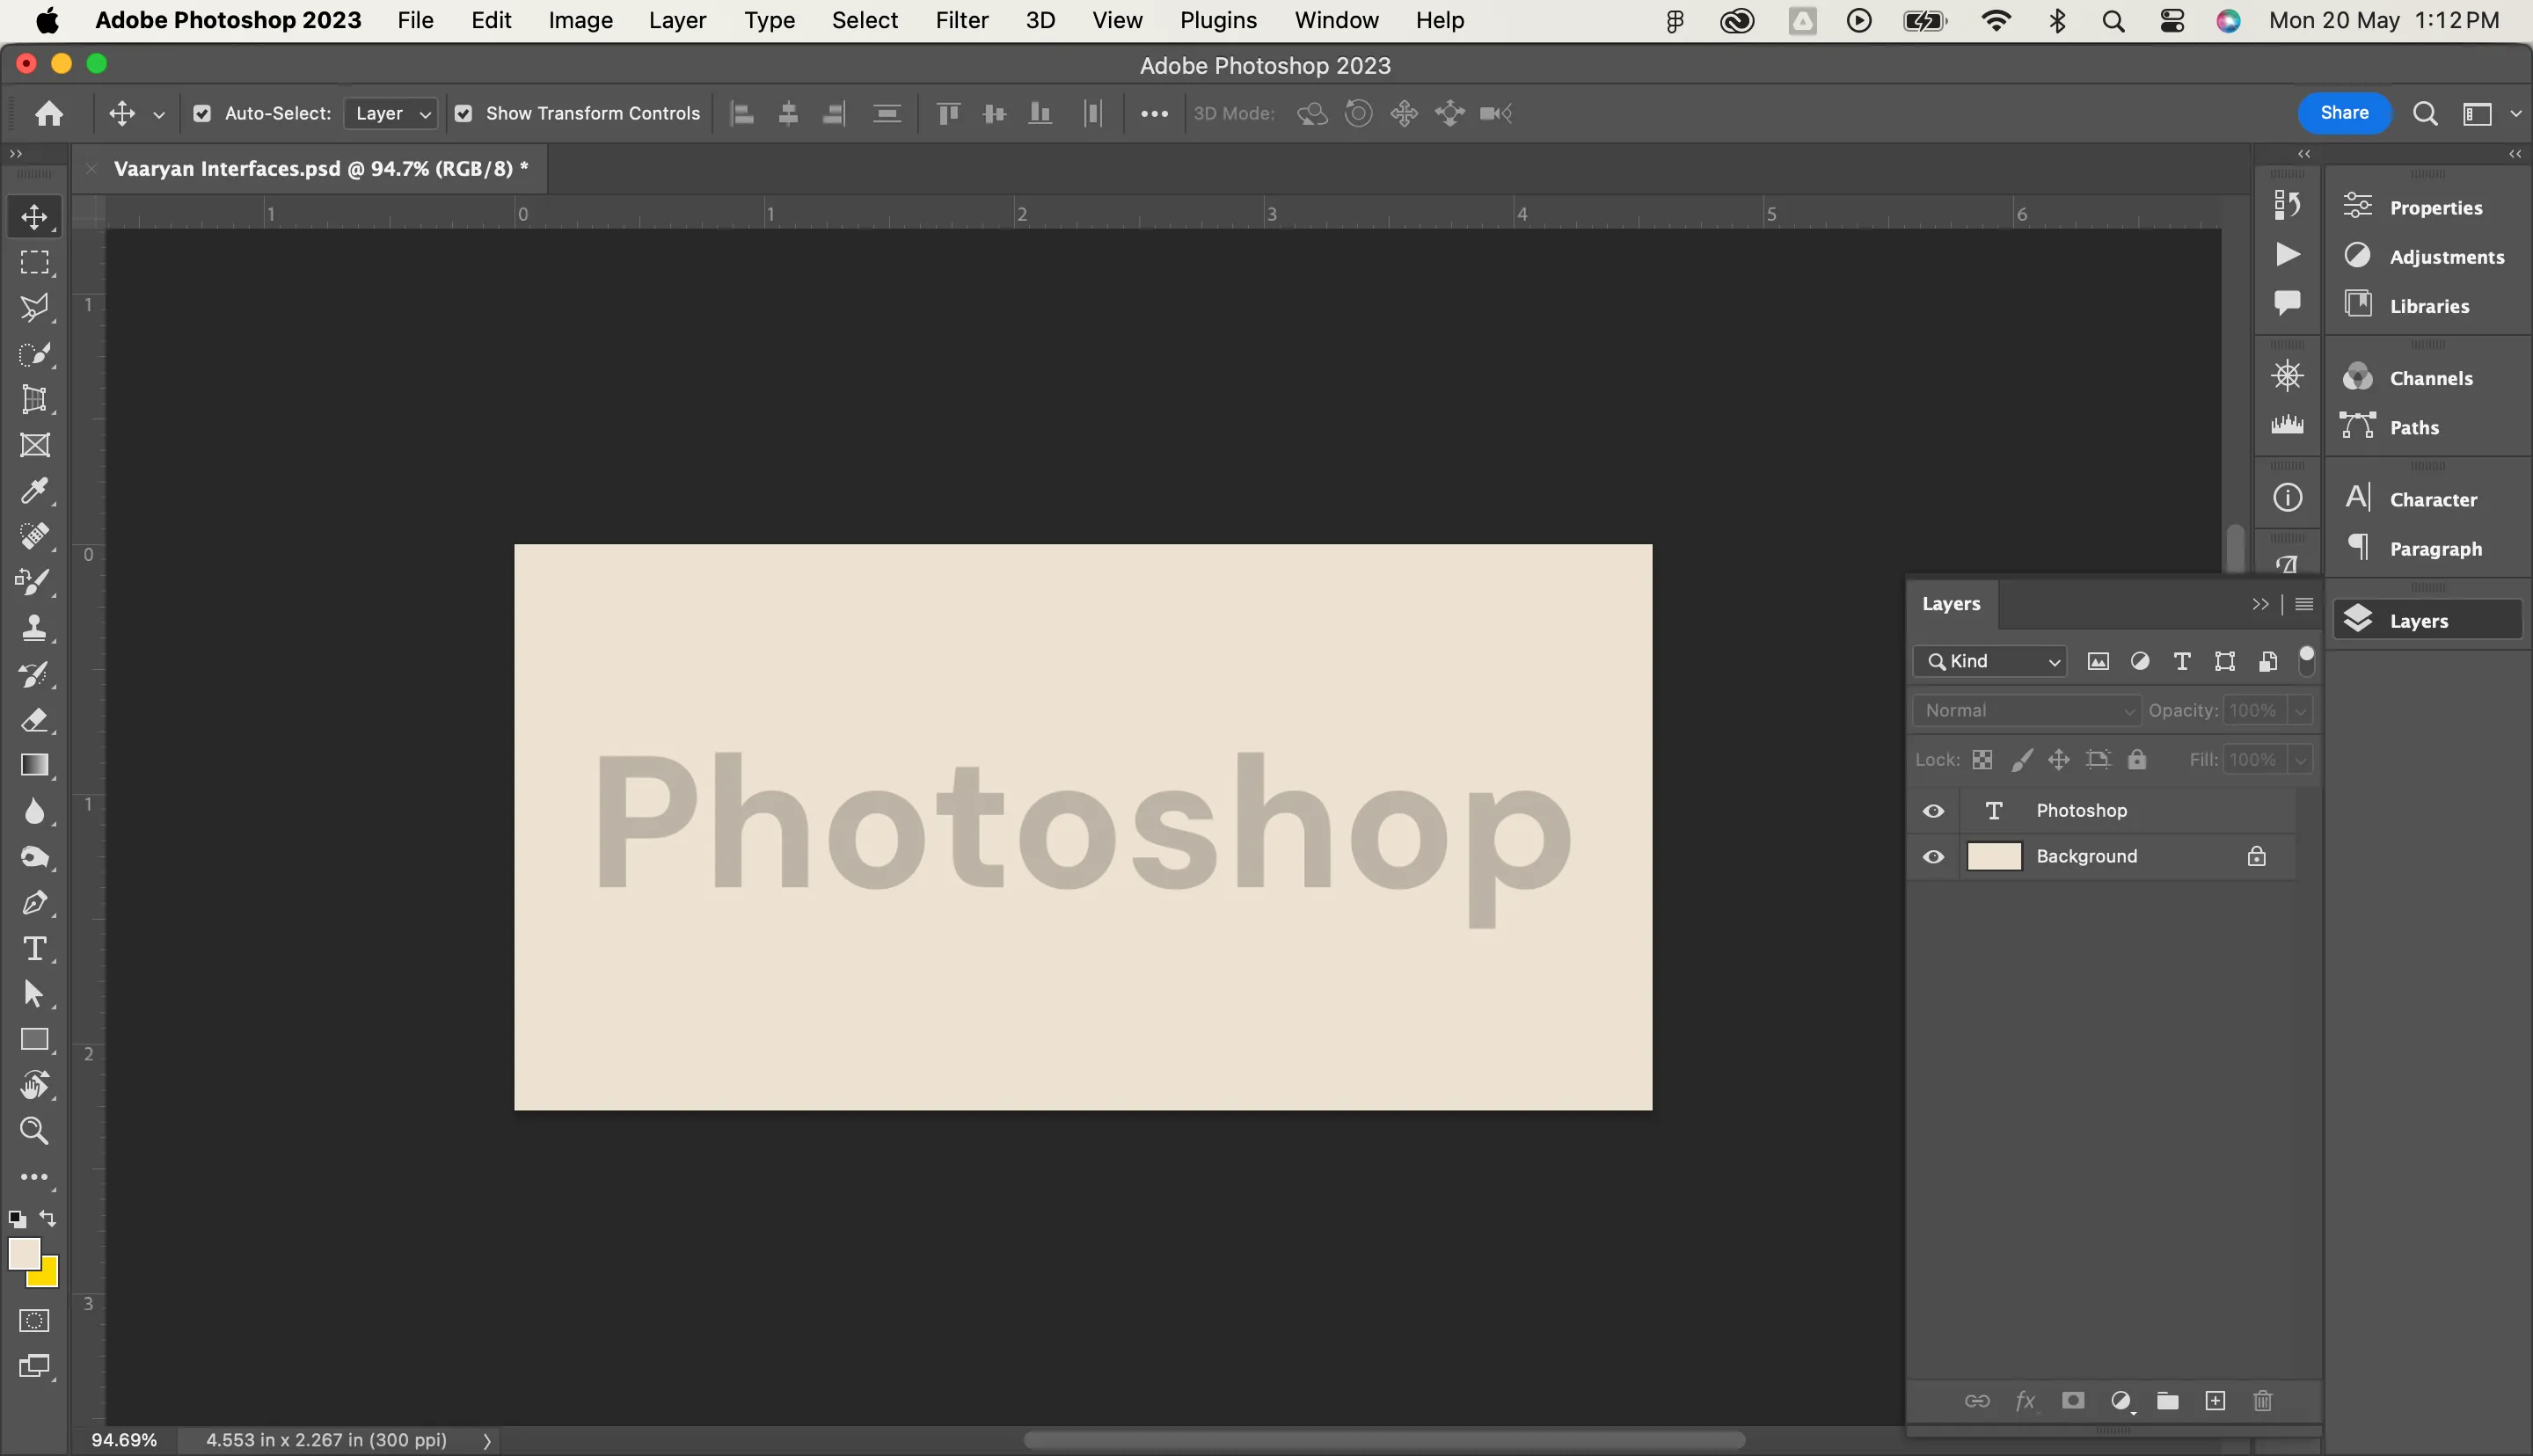Select the Horizontal Type tool
This screenshot has width=2533, height=1456.
35,948
